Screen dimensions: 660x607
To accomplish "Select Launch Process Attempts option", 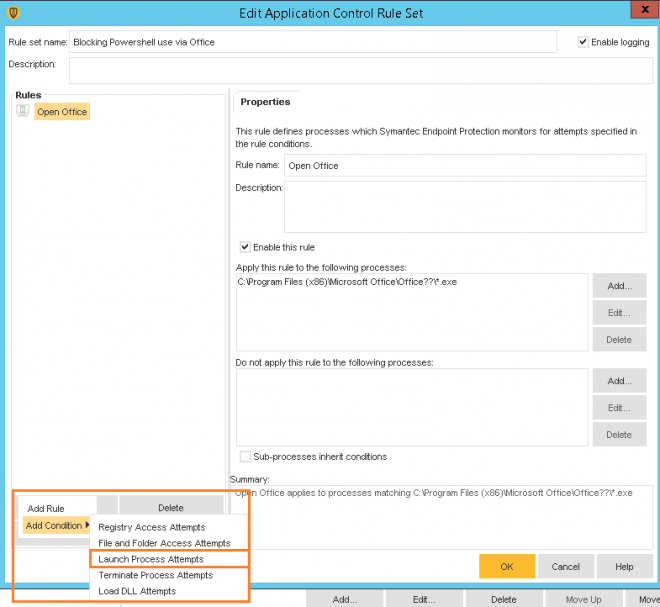I will pos(151,559).
